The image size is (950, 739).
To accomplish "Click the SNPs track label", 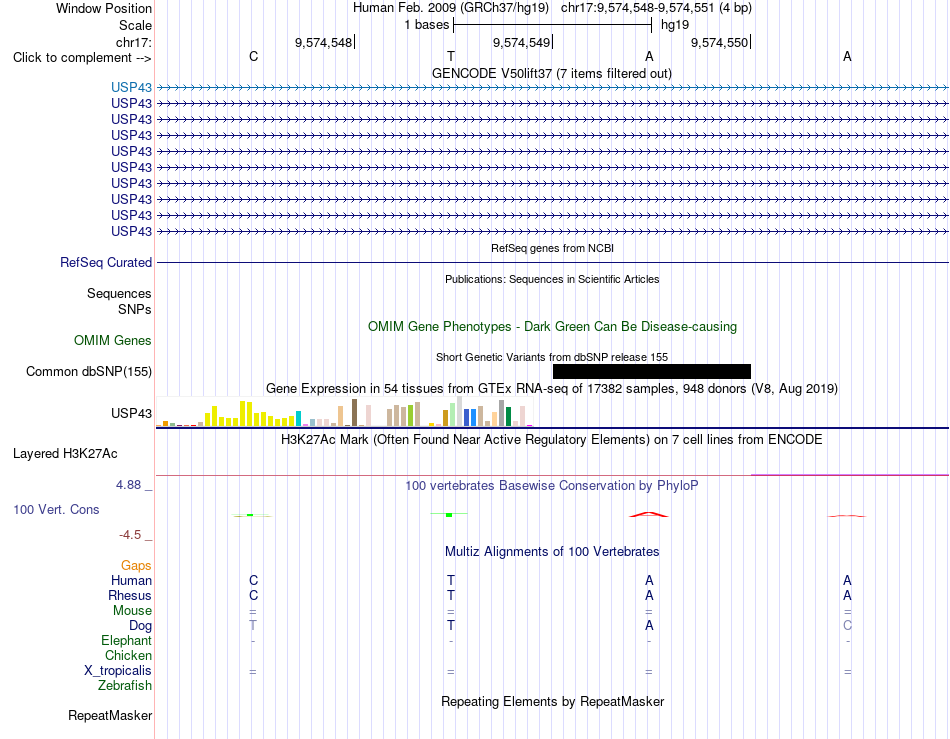I will click(135, 309).
